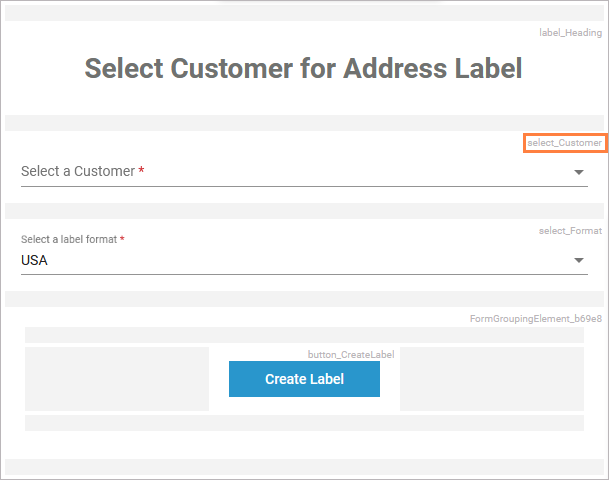Click the FormGroupingElement_b69e8 tag

[536, 319]
